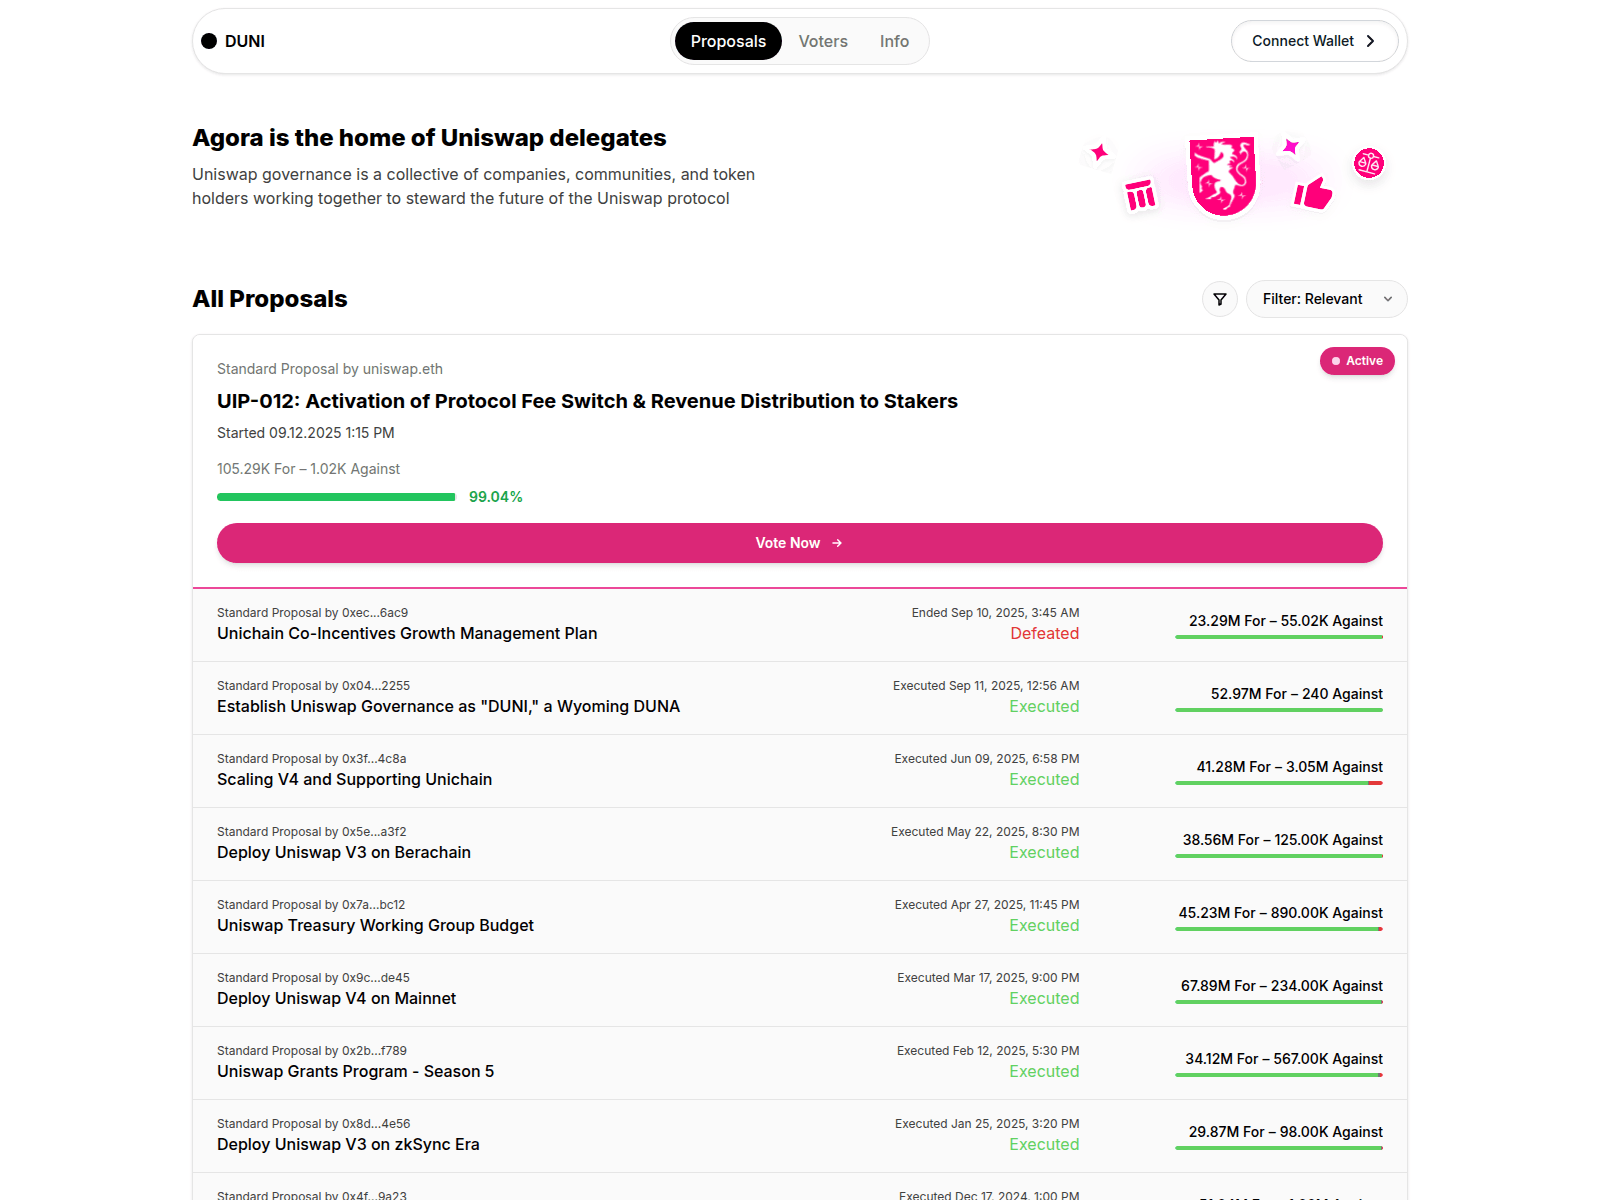Click 67.89M For – 234.00K Against text
The width and height of the screenshot is (1600, 1200).
[1282, 986]
